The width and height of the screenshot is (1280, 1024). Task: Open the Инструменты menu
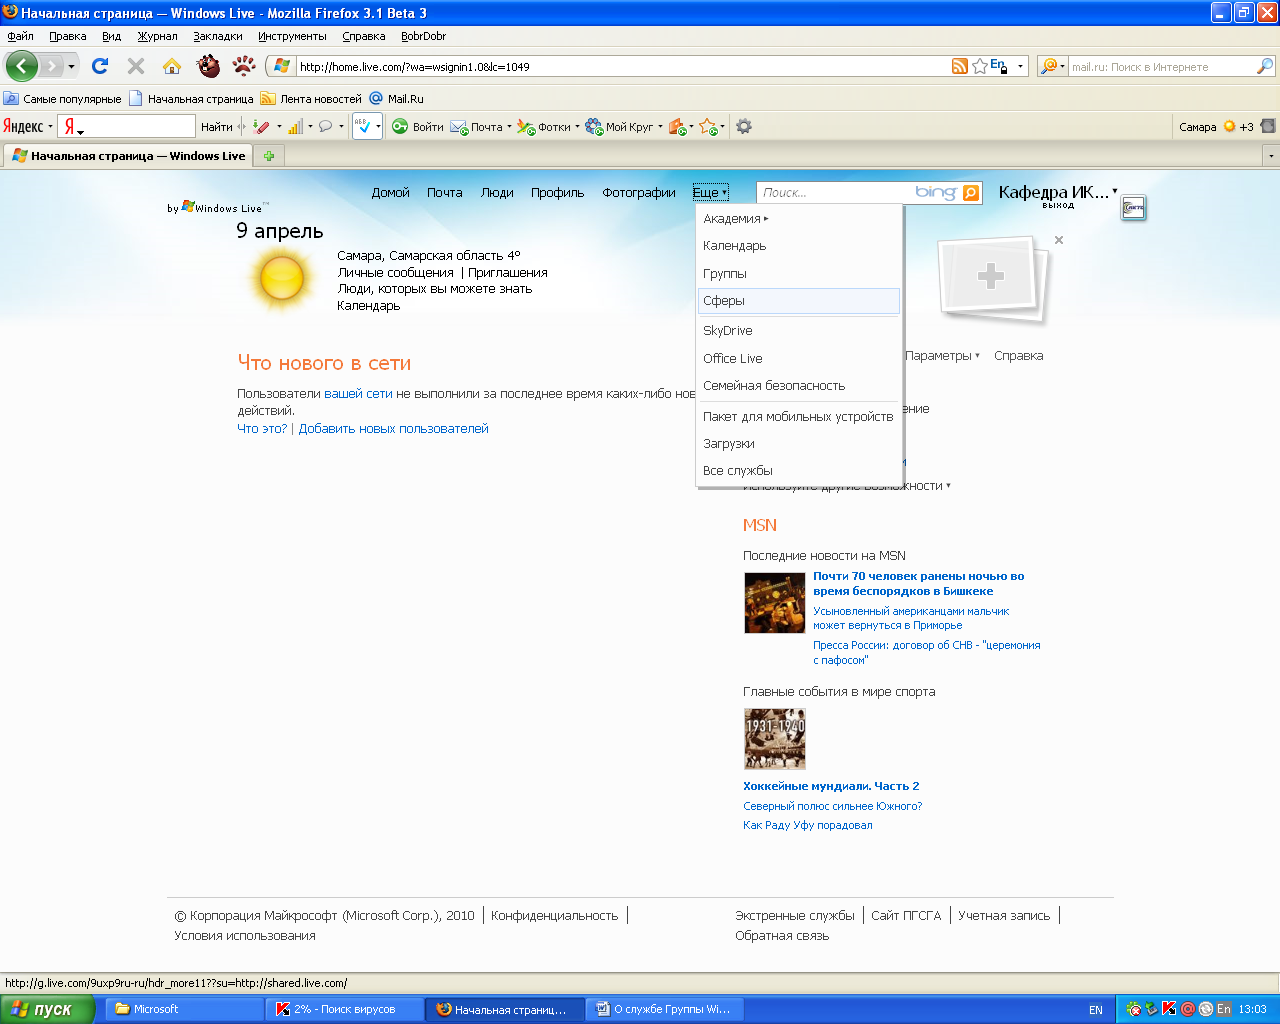point(292,36)
